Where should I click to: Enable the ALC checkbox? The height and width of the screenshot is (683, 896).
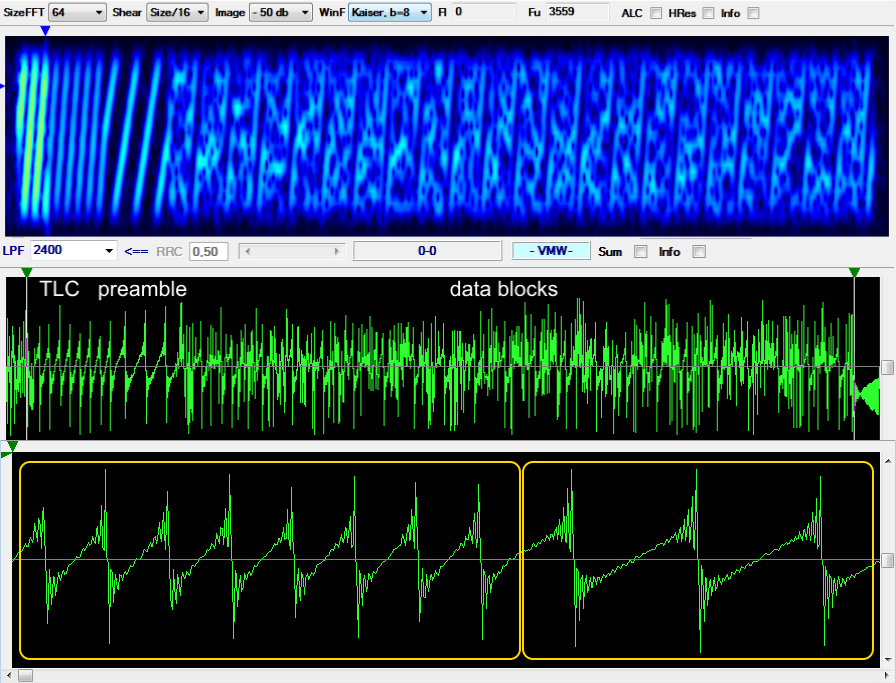(x=655, y=13)
